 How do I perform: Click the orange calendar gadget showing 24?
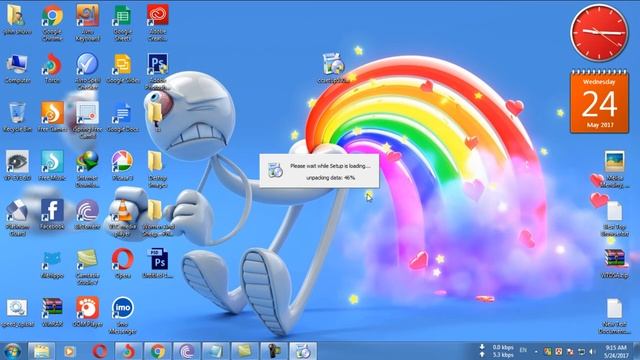click(599, 102)
